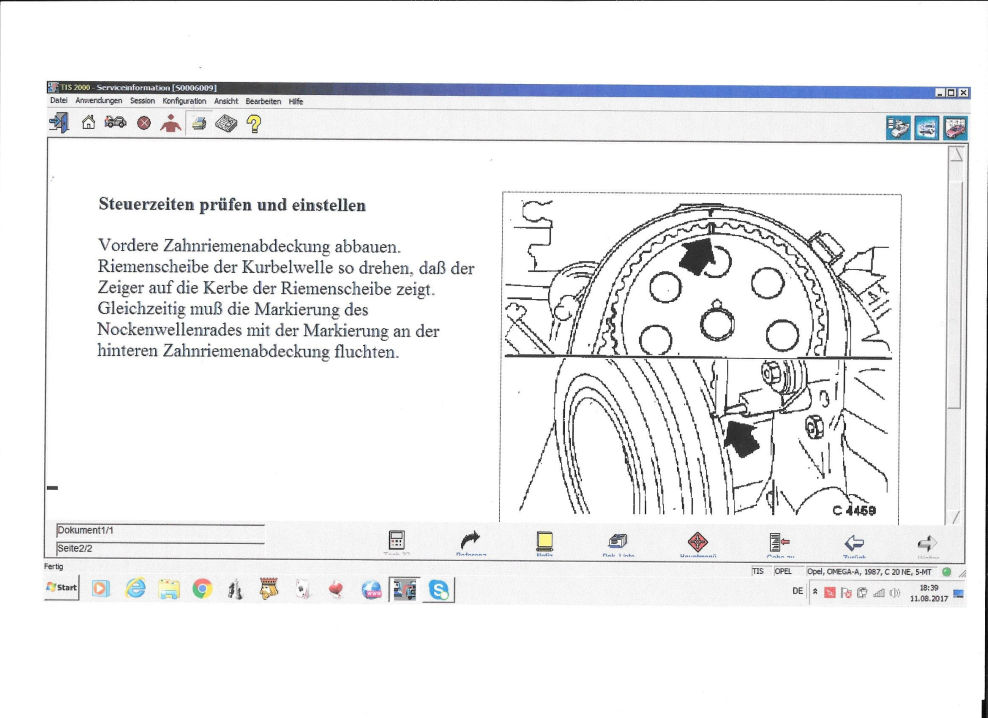Go to the home page icon
The height and width of the screenshot is (718, 988).
[88, 123]
